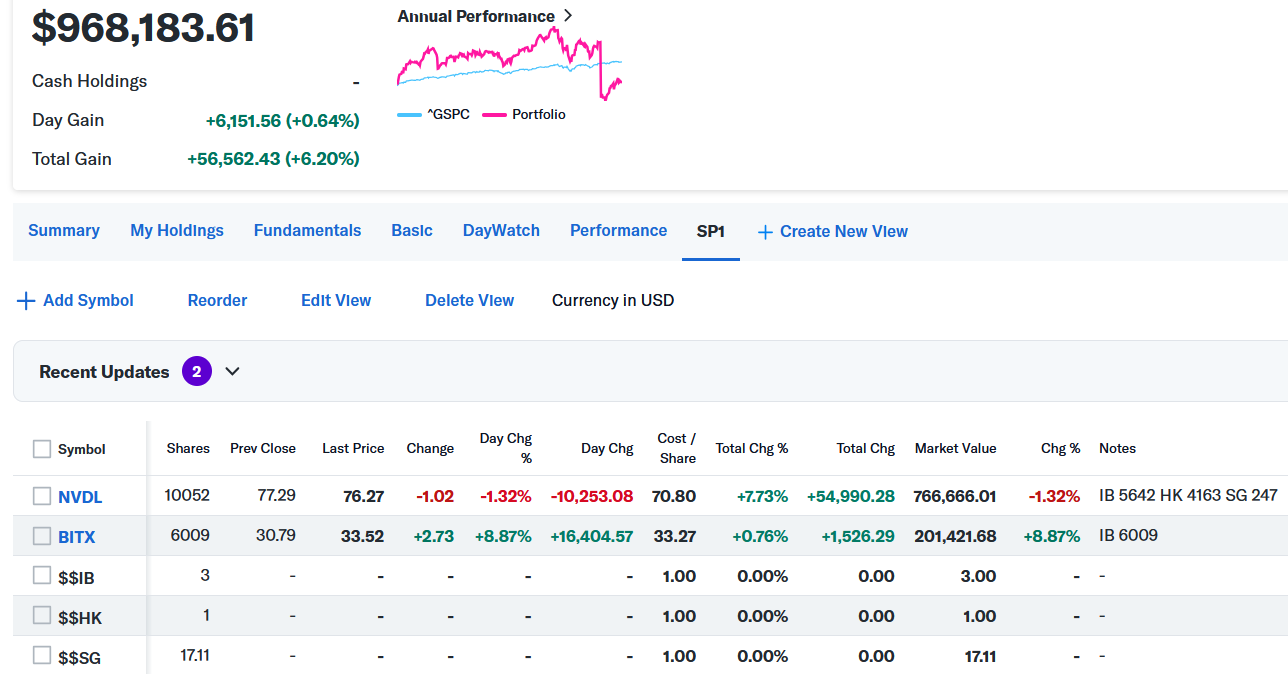Select the Performance tab
The image size is (1288, 674).
click(618, 231)
